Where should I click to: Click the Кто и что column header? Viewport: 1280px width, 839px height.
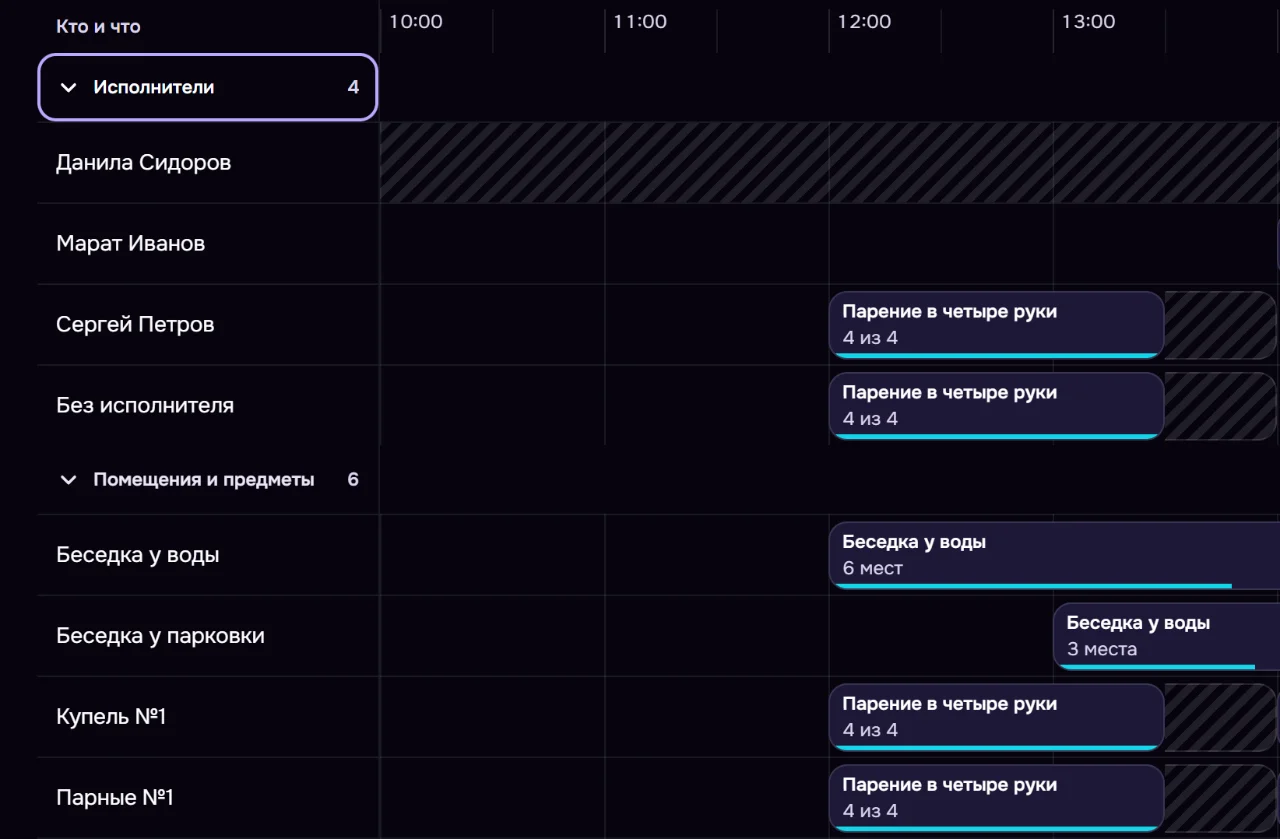coord(98,27)
